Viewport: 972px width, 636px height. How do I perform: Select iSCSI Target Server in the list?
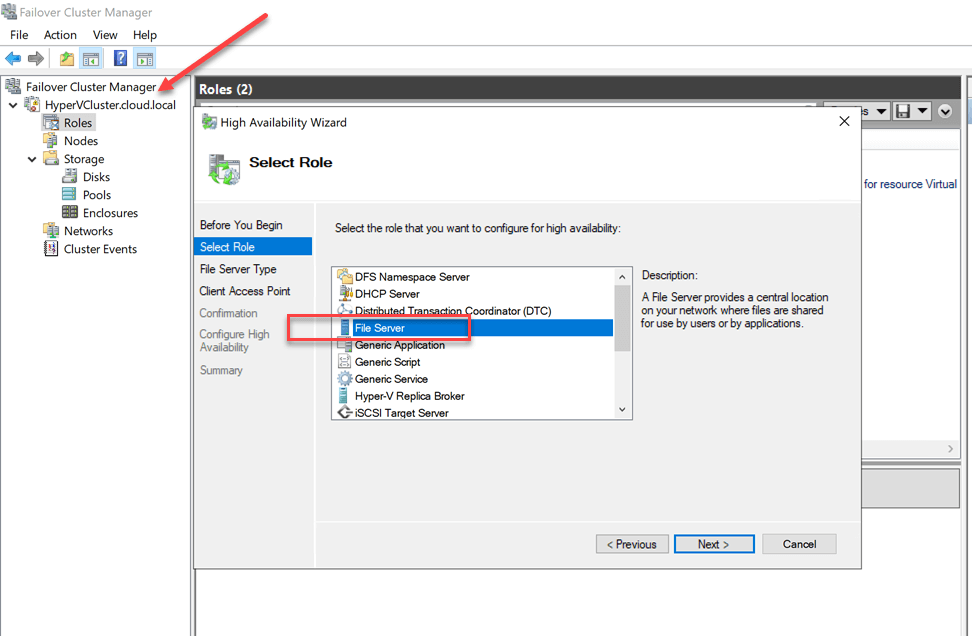click(x=401, y=412)
